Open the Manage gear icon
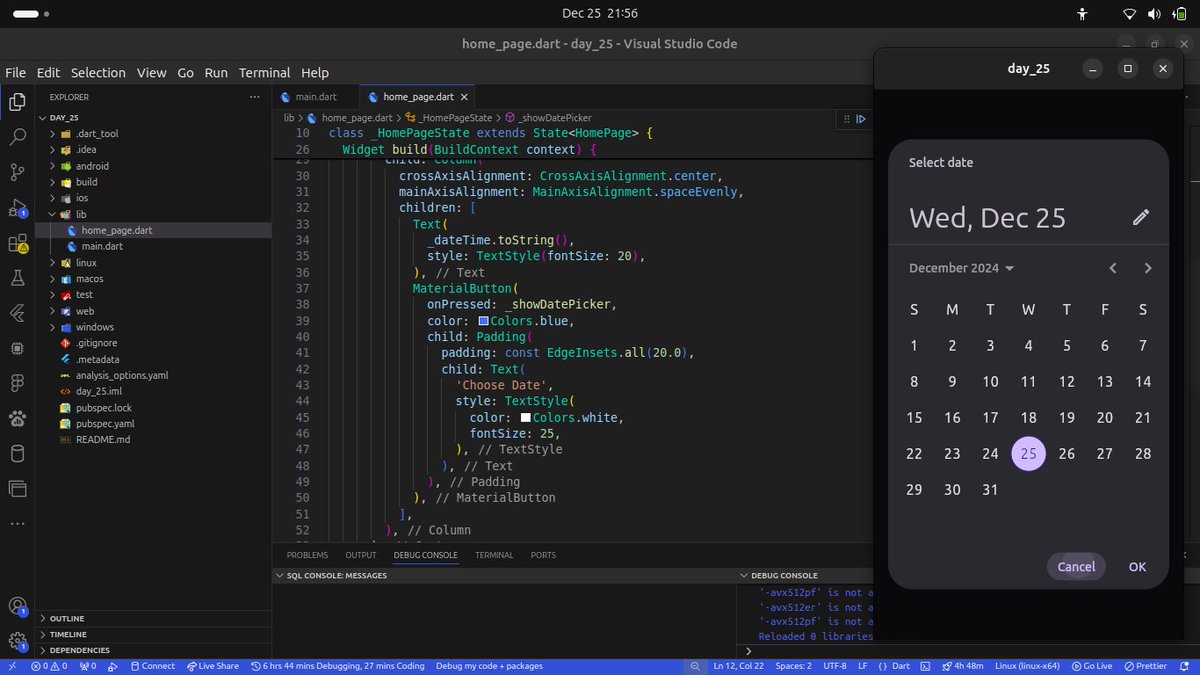This screenshot has width=1200, height=675. 17,641
